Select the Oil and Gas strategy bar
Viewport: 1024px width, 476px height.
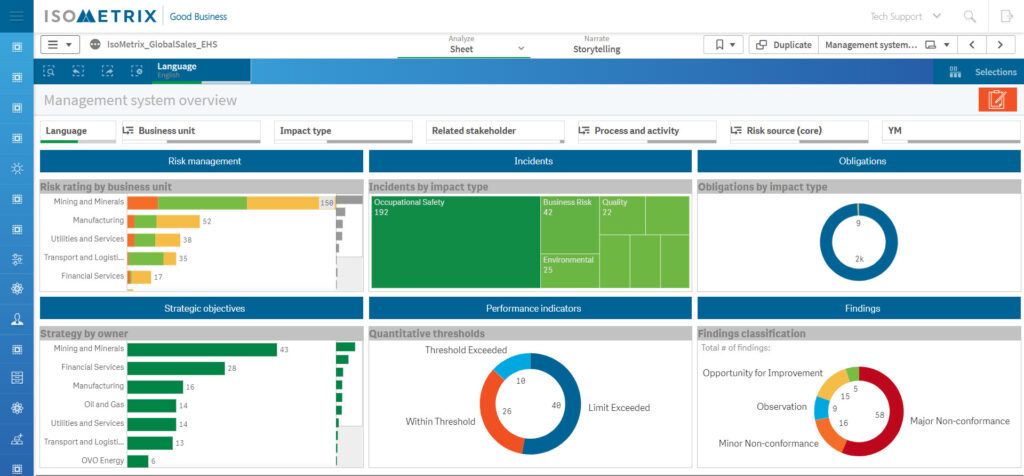152,405
